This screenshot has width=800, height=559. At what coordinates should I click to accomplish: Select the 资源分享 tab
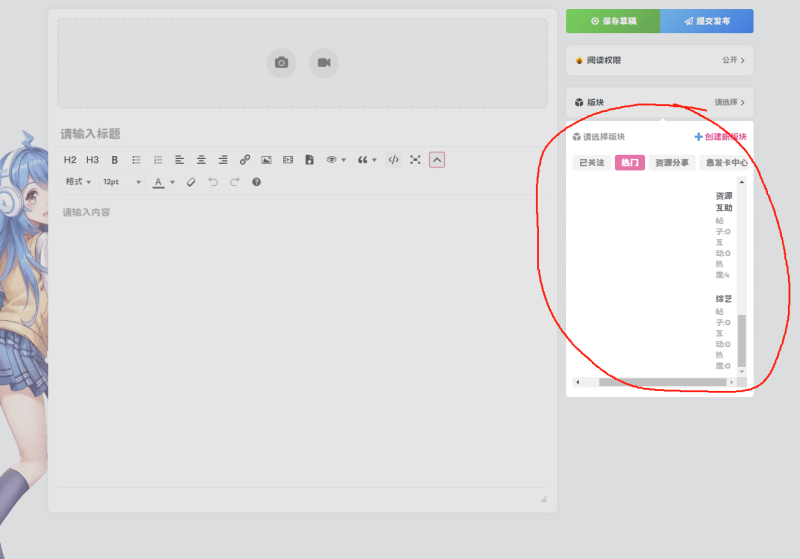tap(672, 163)
